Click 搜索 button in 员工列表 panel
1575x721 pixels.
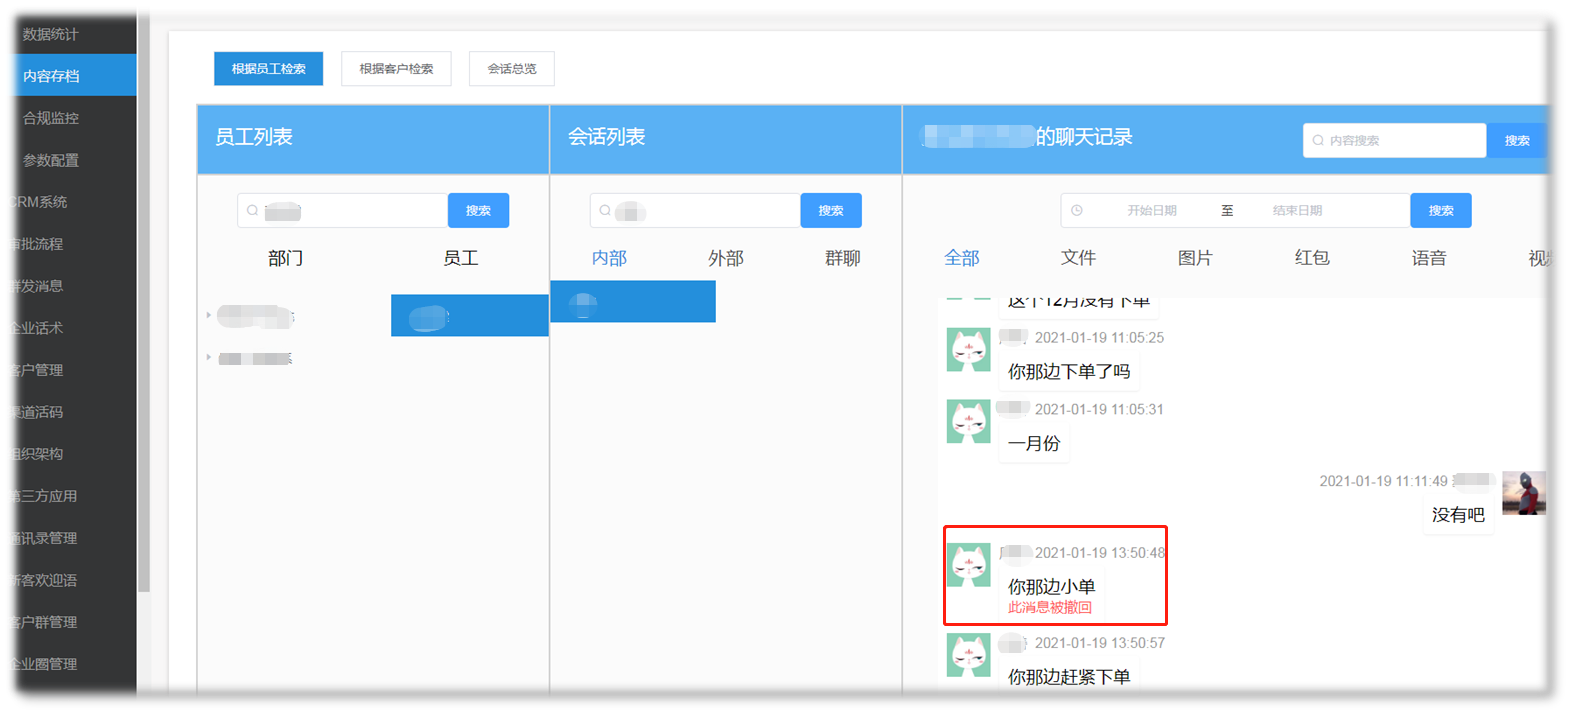[478, 211]
